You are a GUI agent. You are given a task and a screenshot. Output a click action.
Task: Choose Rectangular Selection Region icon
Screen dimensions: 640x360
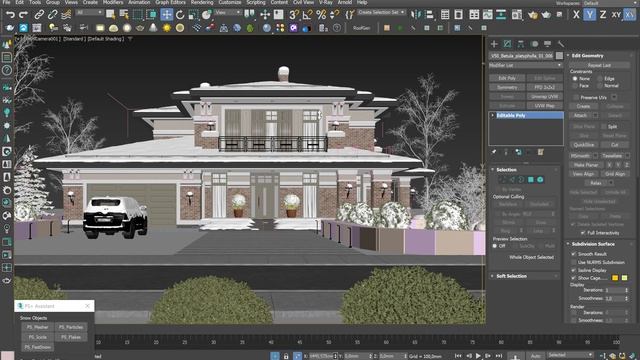[x=138, y=15]
